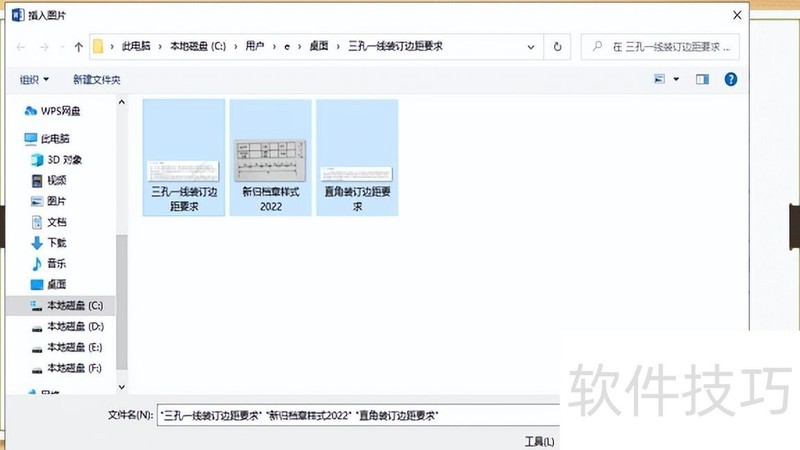This screenshot has width=800, height=450.
Task: Open the help question mark icon
Action: coord(731,79)
